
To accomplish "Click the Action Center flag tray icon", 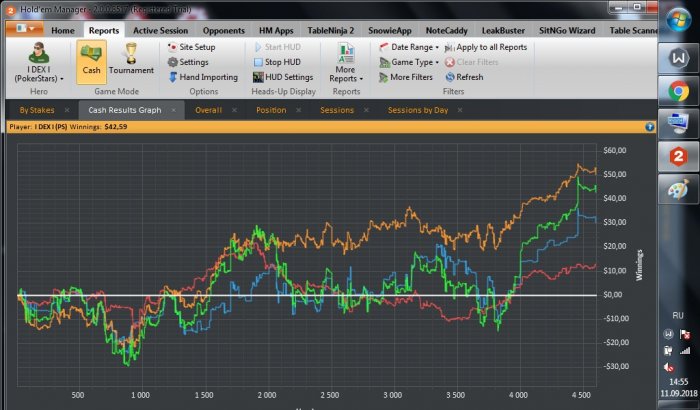I will (685, 334).
